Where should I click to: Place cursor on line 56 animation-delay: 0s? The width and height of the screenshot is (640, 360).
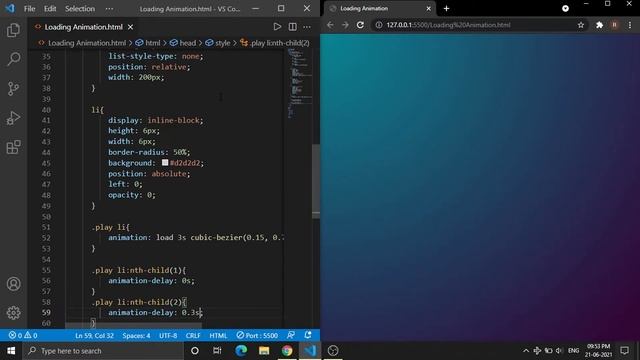click(151, 280)
